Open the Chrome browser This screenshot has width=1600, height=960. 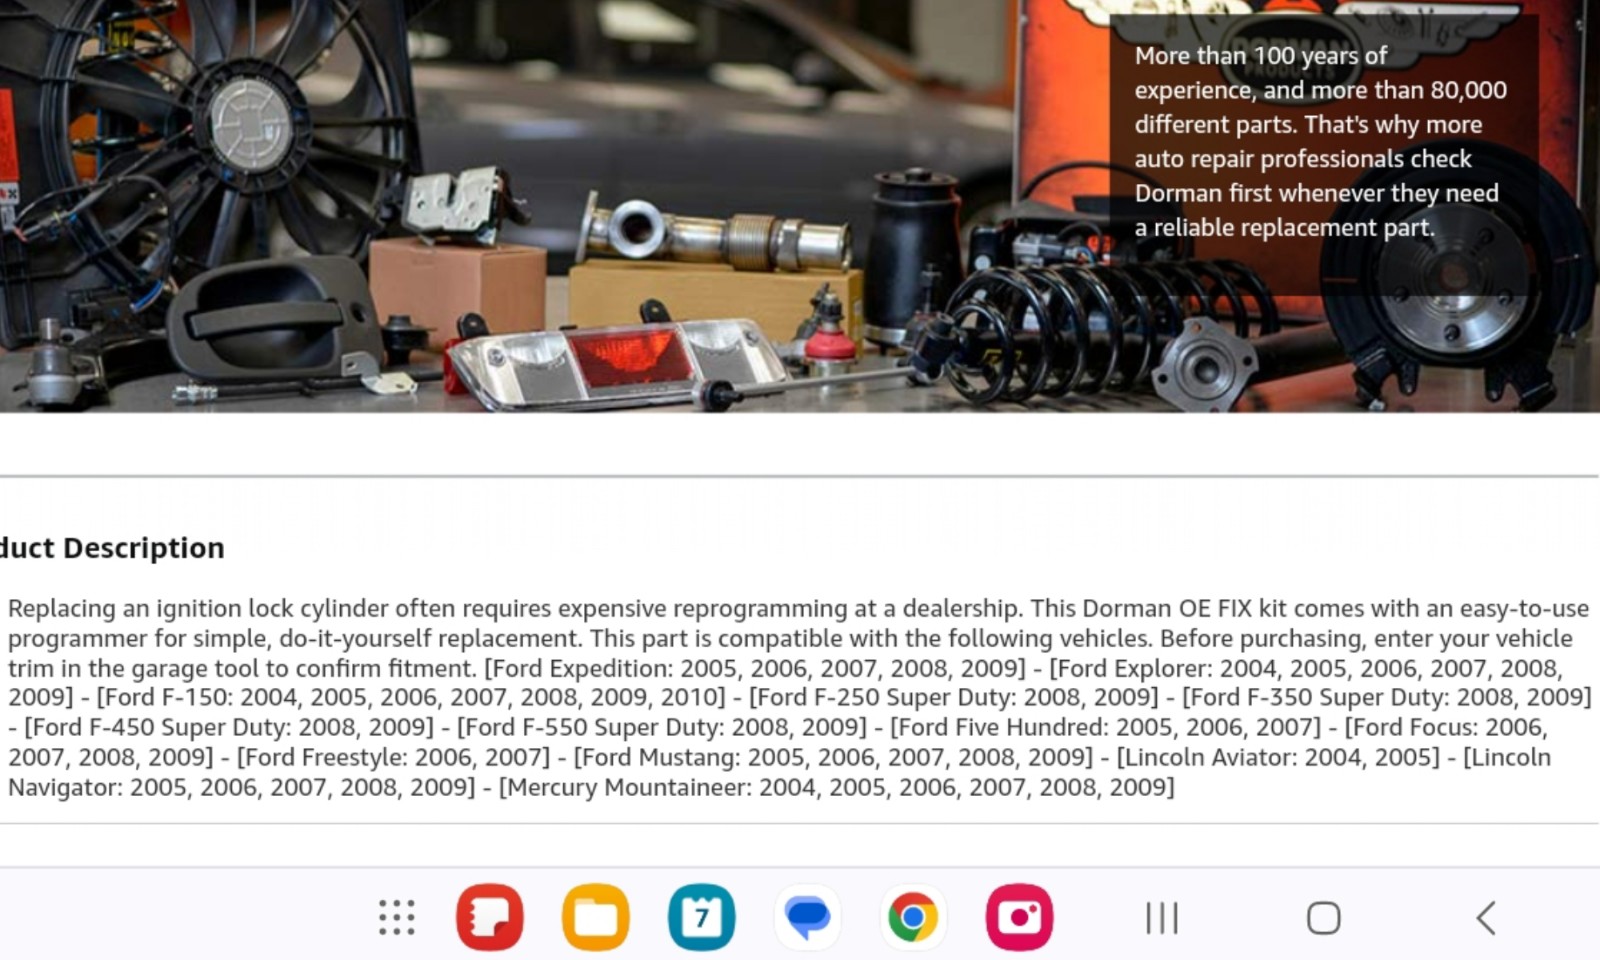[913, 917]
